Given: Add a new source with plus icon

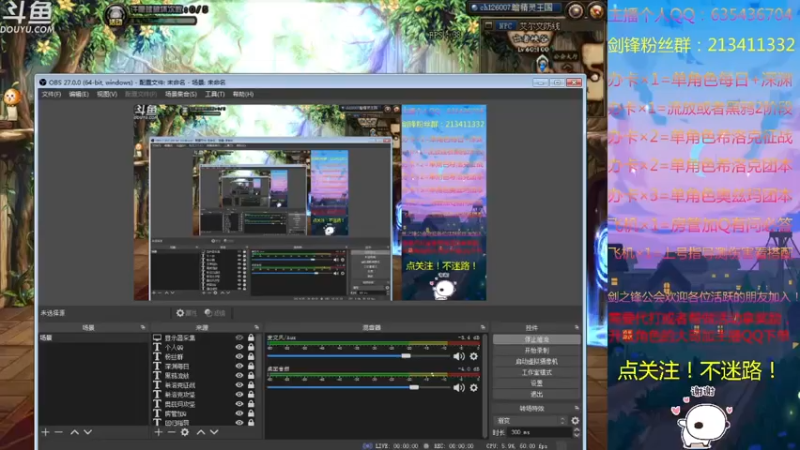Looking at the screenshot, I should pyautogui.click(x=158, y=432).
